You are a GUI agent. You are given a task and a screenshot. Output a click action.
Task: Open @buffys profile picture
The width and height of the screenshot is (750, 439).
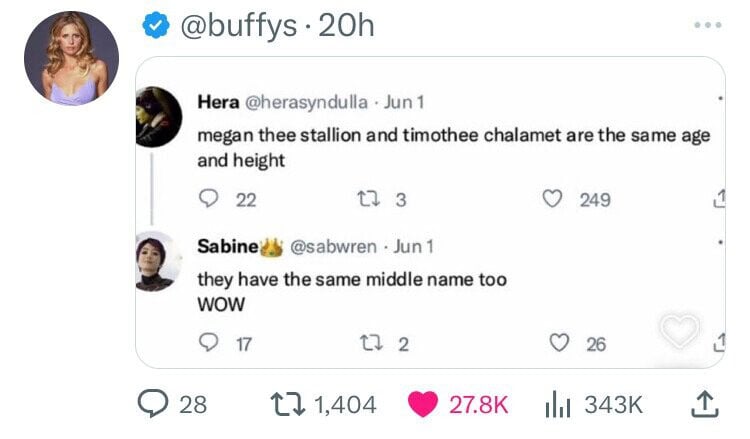[x=71, y=58]
